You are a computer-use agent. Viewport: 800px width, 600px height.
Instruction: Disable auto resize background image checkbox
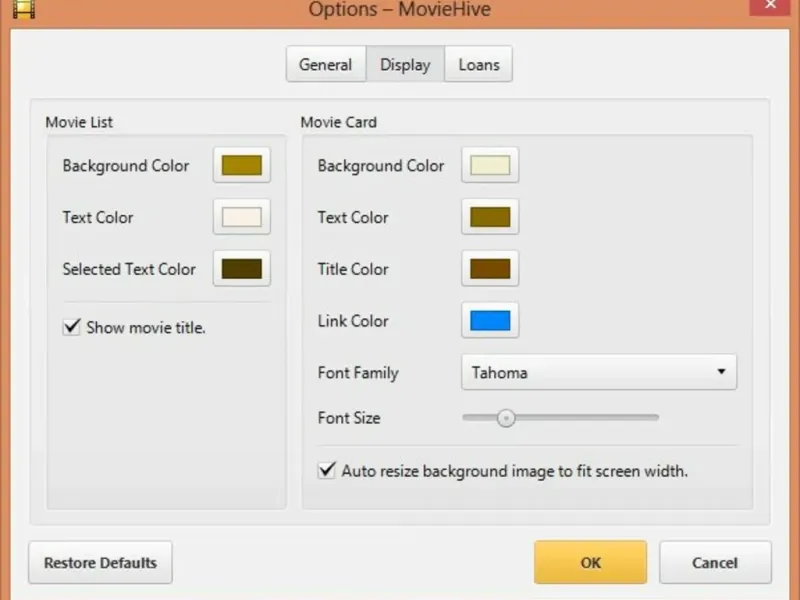327,470
